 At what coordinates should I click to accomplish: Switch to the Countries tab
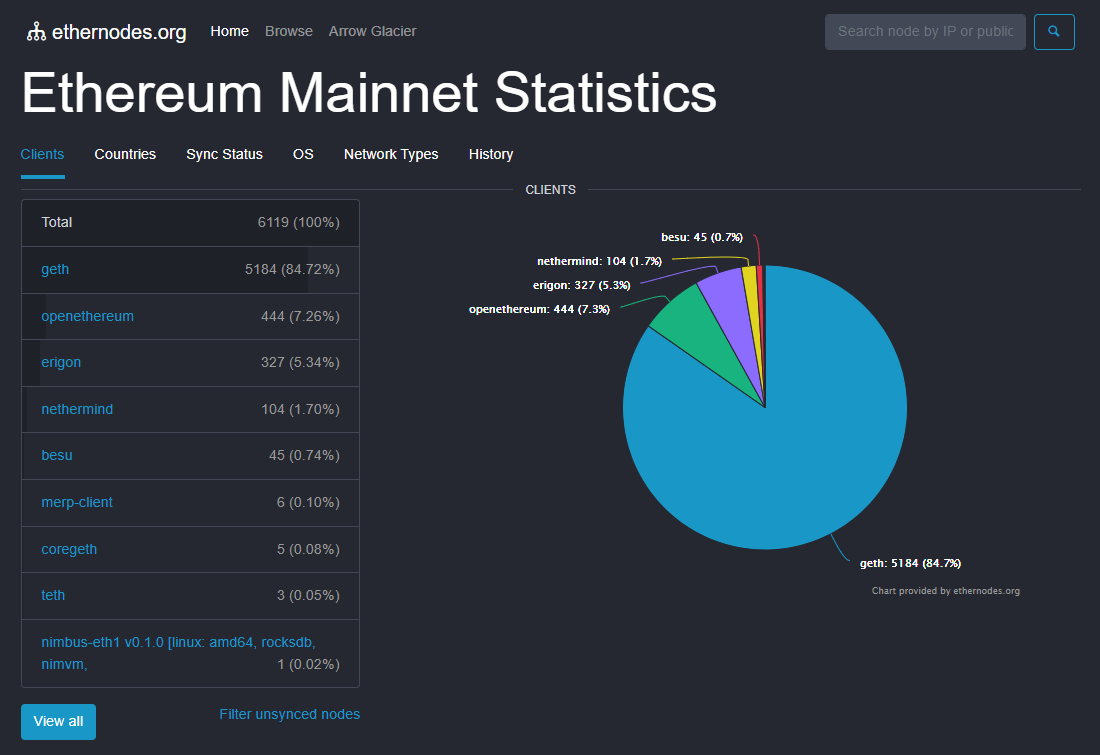(x=125, y=154)
